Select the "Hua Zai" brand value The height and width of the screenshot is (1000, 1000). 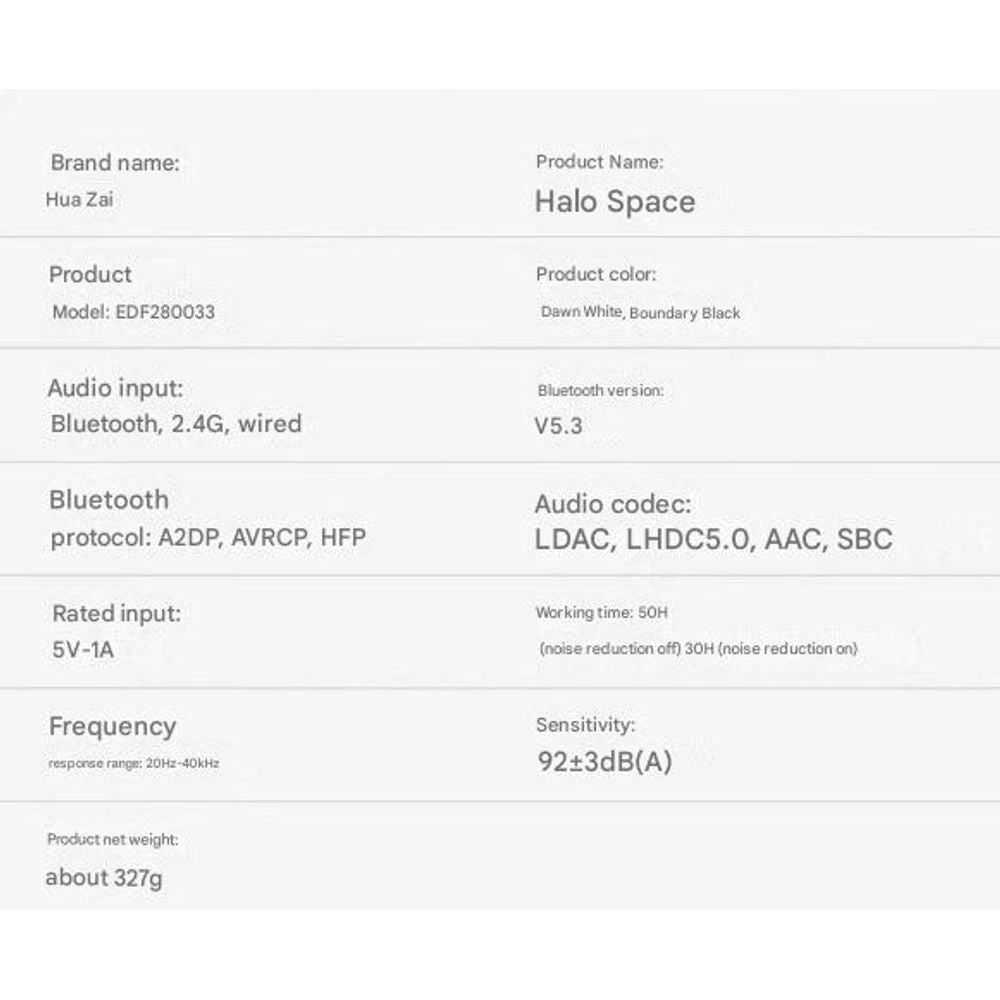tap(79, 199)
